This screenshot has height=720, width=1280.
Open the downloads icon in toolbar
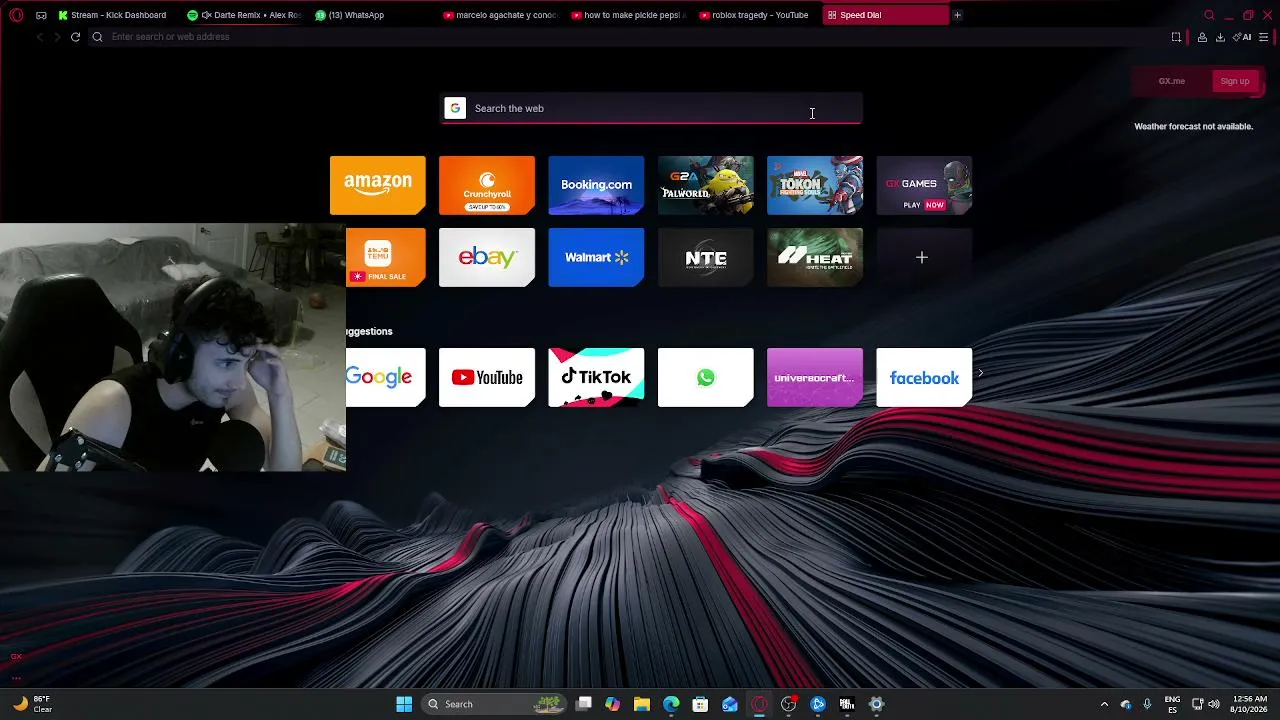click(1220, 37)
